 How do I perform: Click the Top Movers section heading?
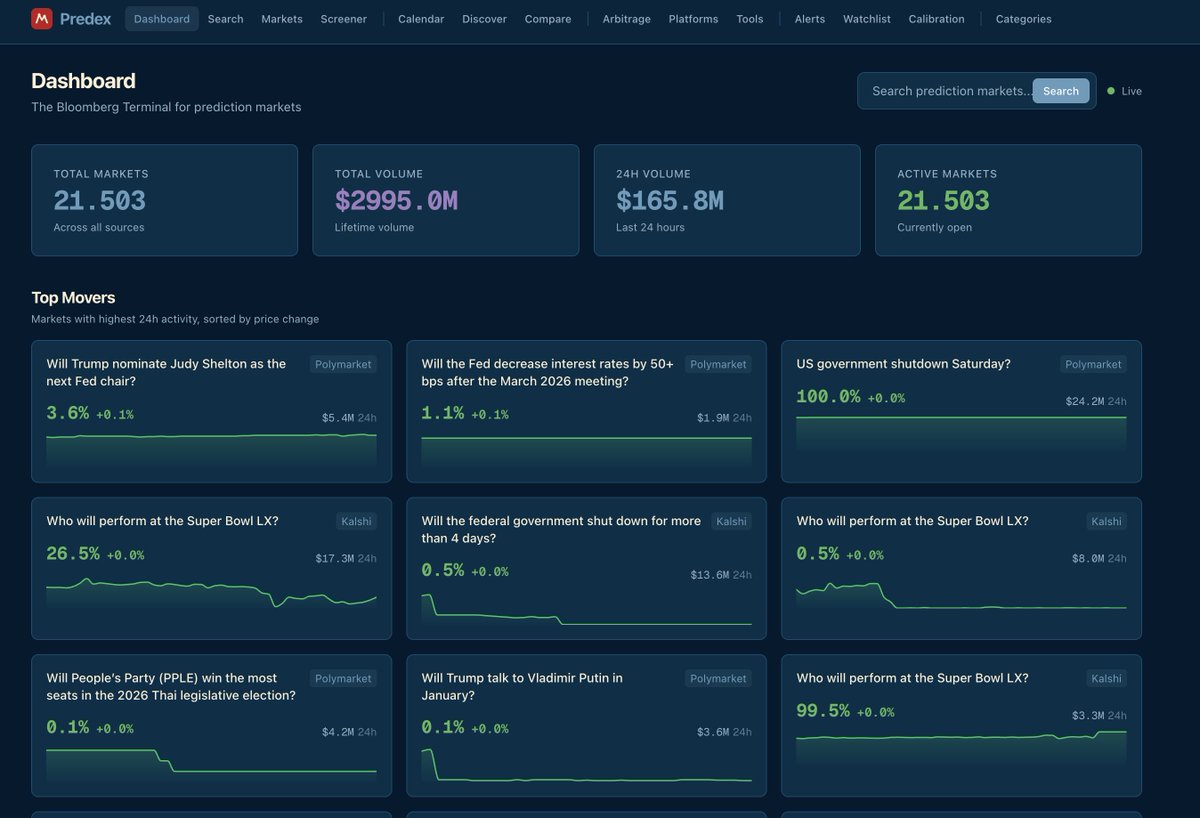click(x=73, y=298)
